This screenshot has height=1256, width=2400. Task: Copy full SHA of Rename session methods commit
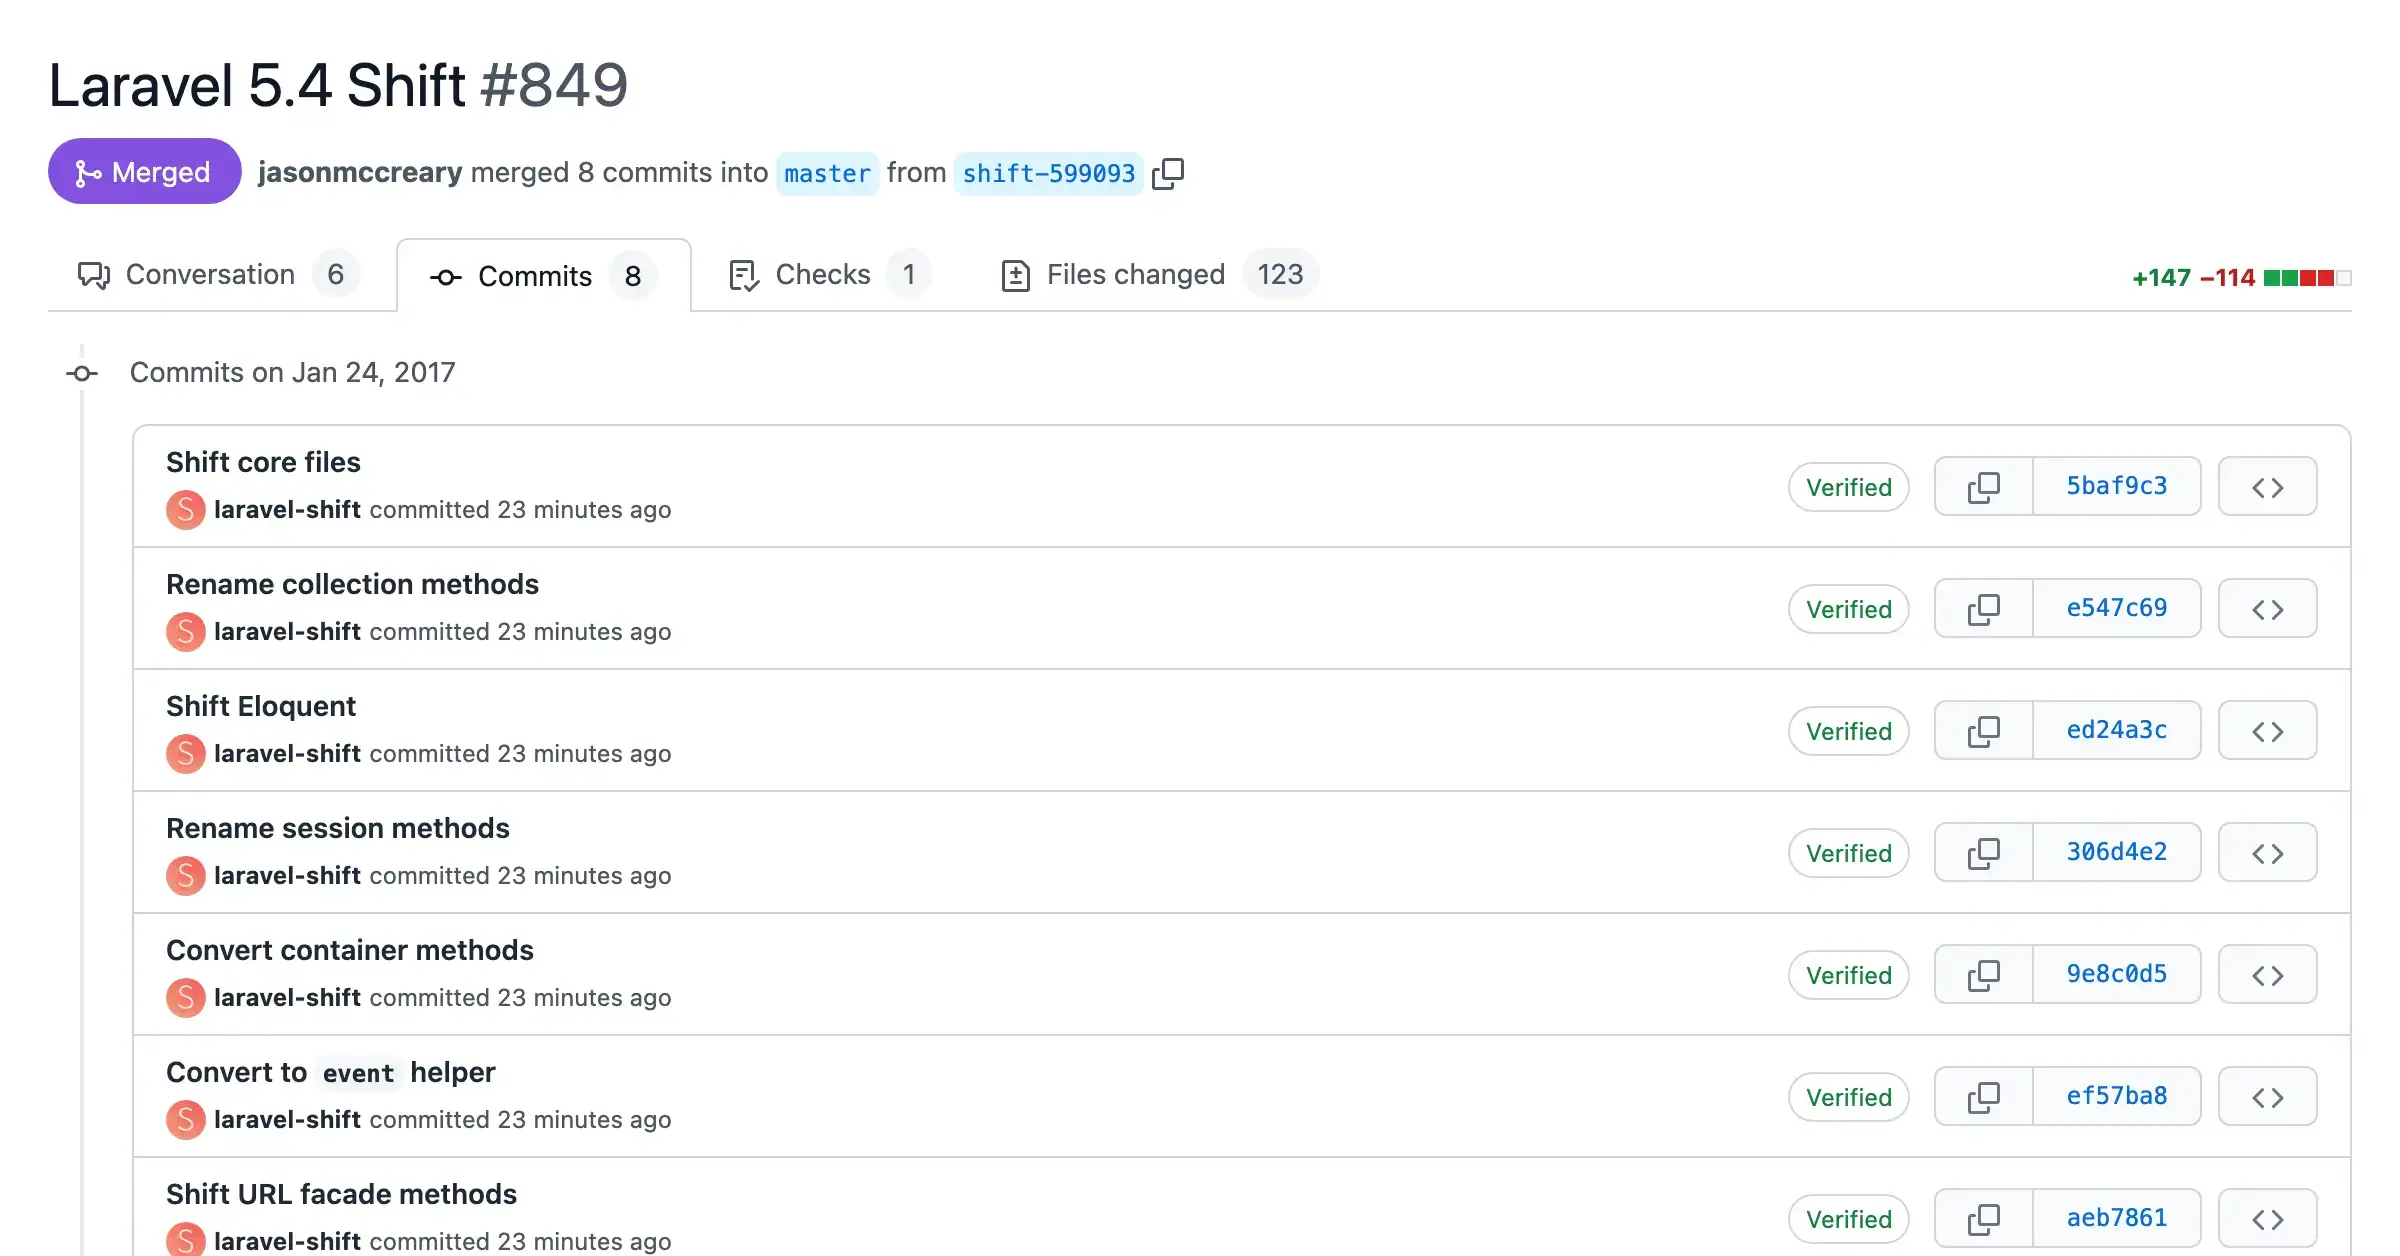1983,852
